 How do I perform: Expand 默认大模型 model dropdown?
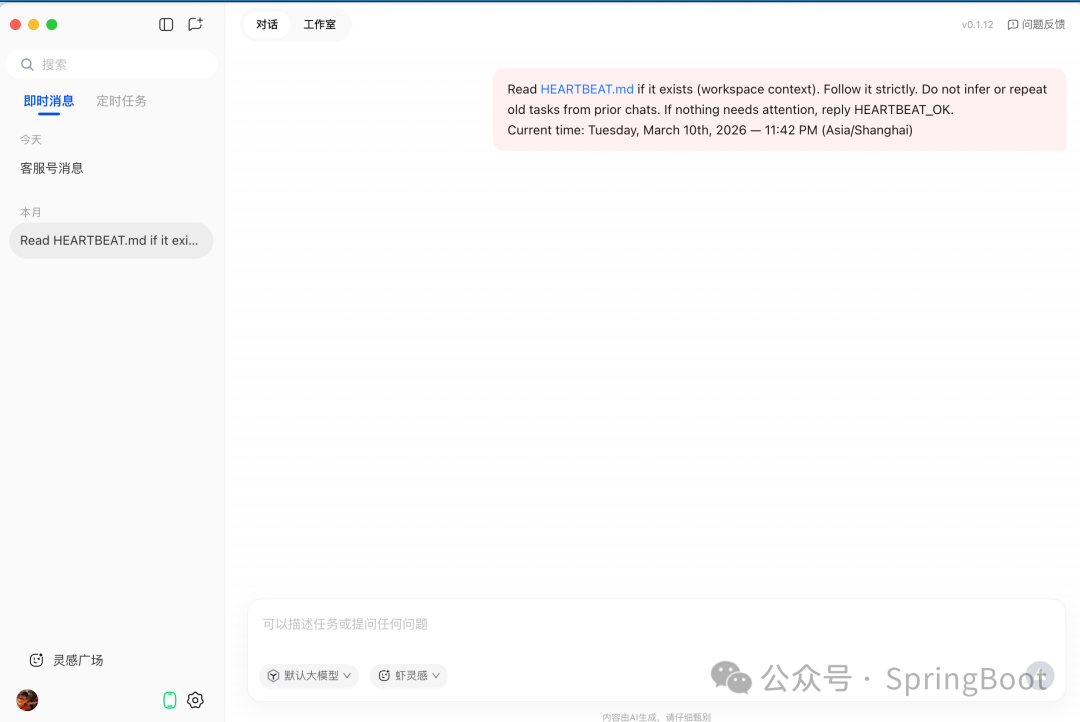point(309,676)
